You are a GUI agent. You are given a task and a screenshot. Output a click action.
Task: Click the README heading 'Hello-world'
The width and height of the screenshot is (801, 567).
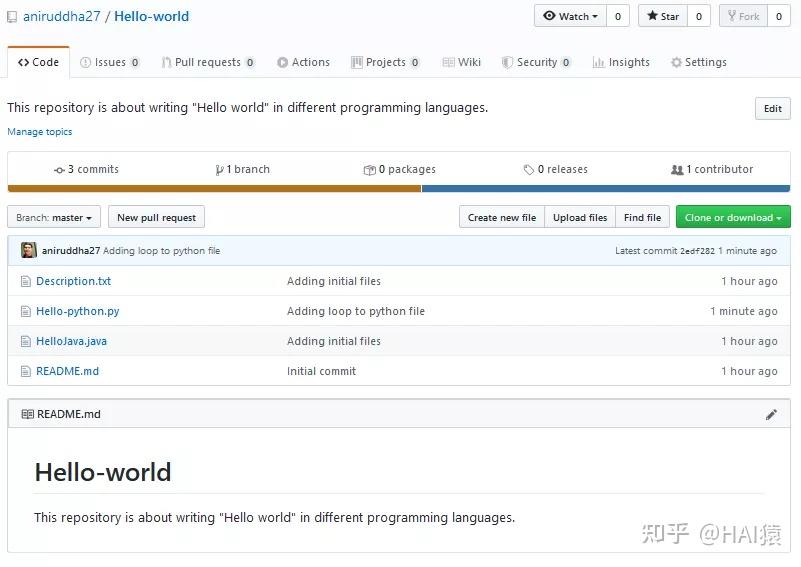tap(103, 472)
